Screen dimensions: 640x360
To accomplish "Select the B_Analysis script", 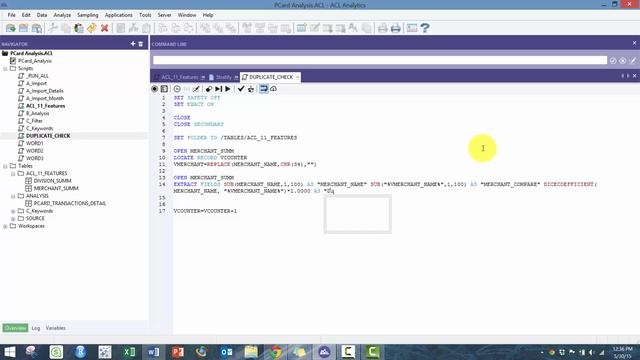I will tap(38, 113).
